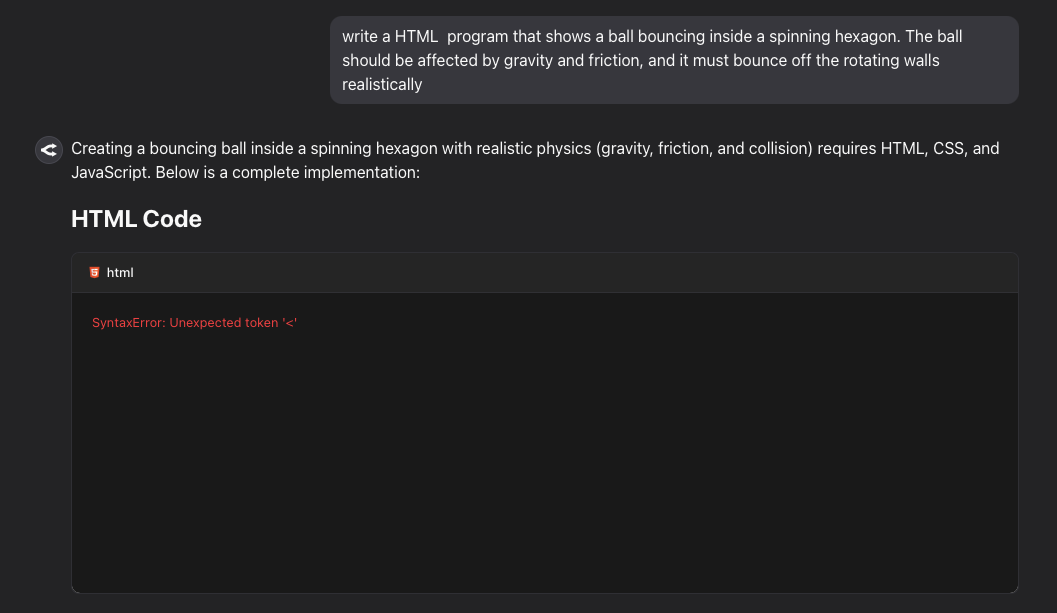Click the word 'SyntaxError:' in the code block
Screen dimensions: 1057x613
tap(128, 323)
